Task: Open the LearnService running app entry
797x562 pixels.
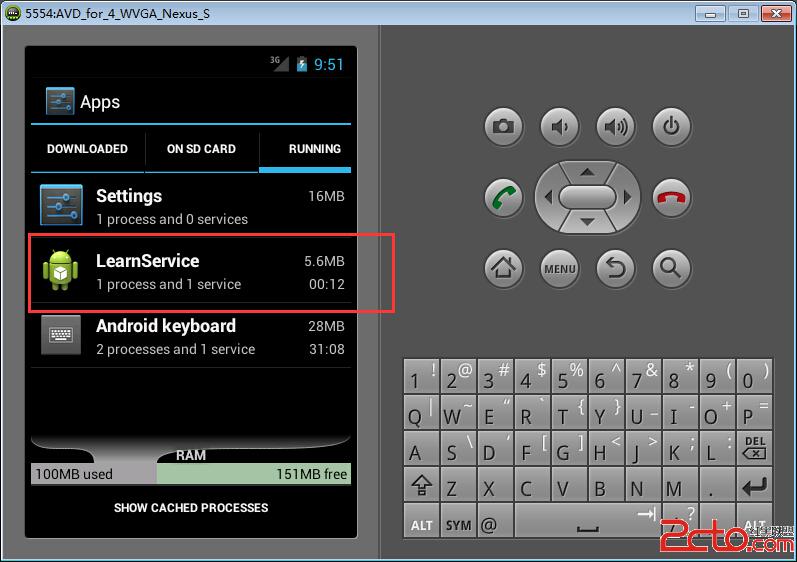Action: (x=191, y=271)
